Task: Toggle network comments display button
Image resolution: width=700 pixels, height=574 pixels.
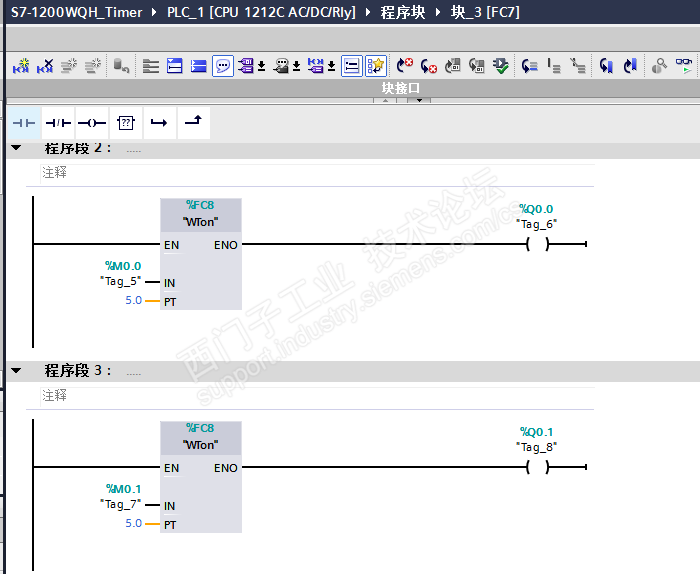Action: (x=352, y=66)
